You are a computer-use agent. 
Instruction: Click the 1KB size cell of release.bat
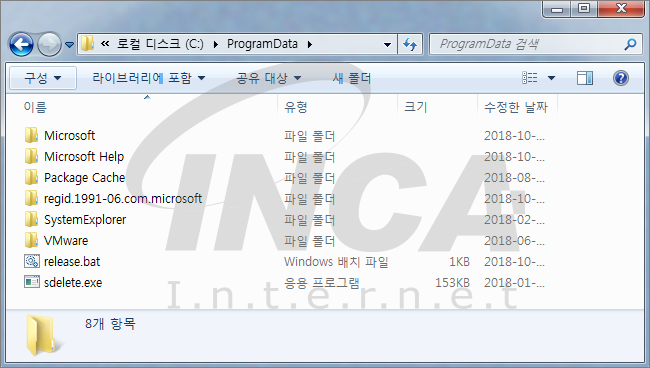459,262
